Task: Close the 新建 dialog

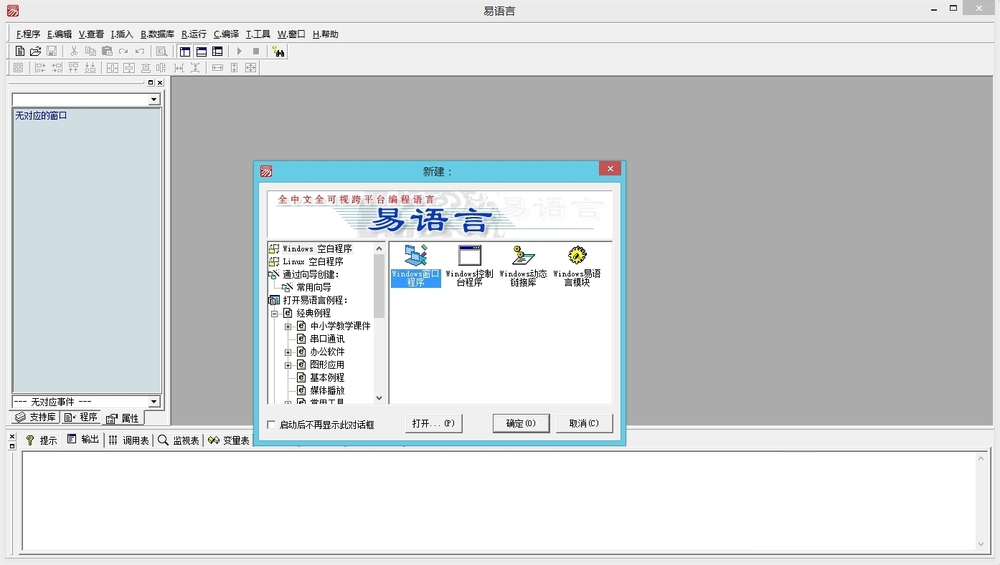Action: [610, 168]
